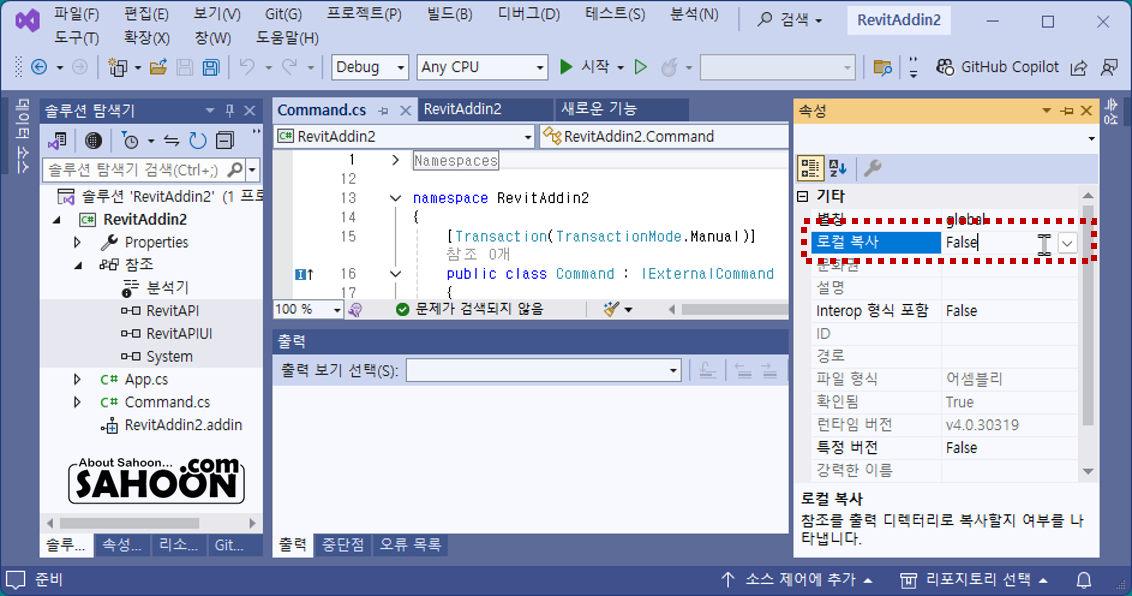Select Alphabetical sort in Properties panel
This screenshot has width=1132, height=596.
point(838,168)
